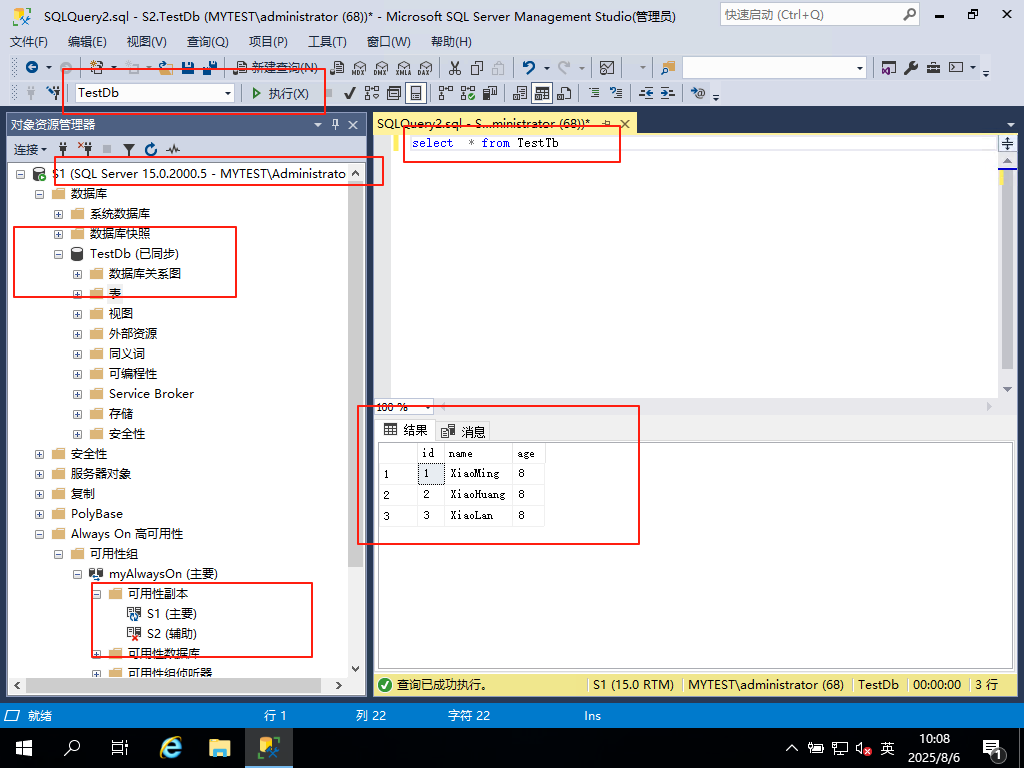This screenshot has width=1024, height=768.
Task: Click the Object Explorer horizontal scrollbar
Action: [x=174, y=685]
